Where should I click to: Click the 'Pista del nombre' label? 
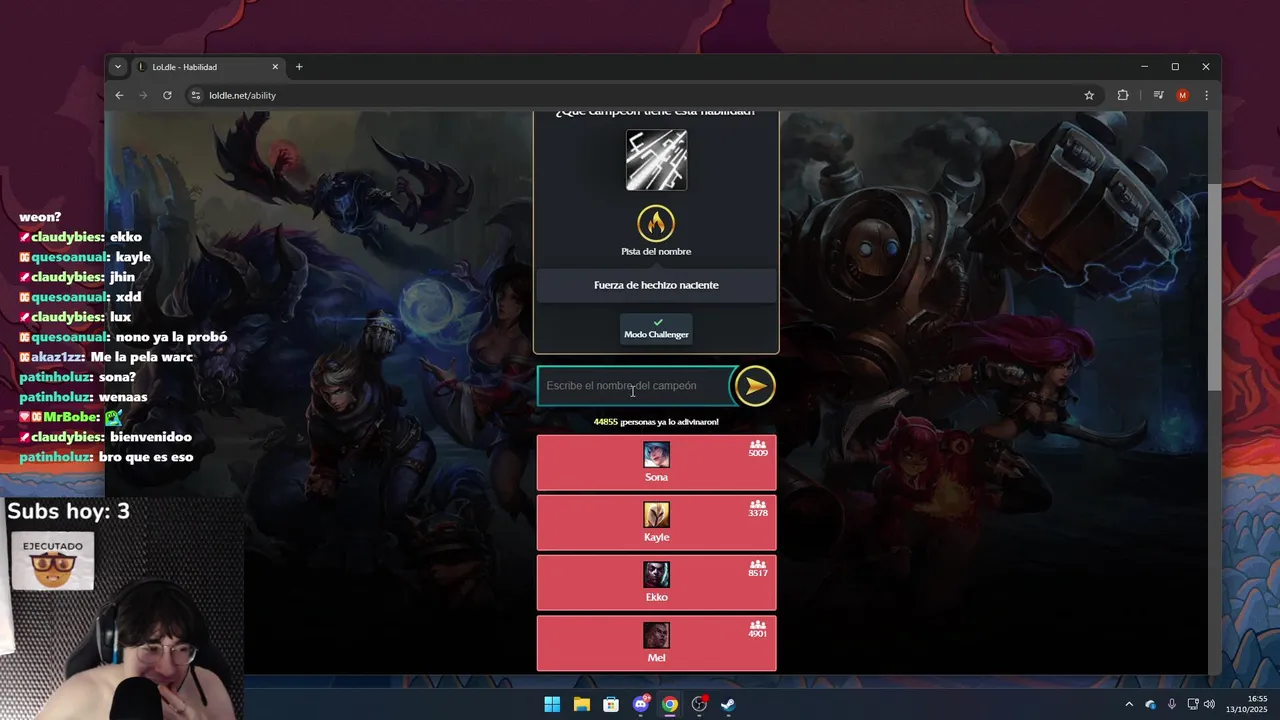click(x=656, y=251)
